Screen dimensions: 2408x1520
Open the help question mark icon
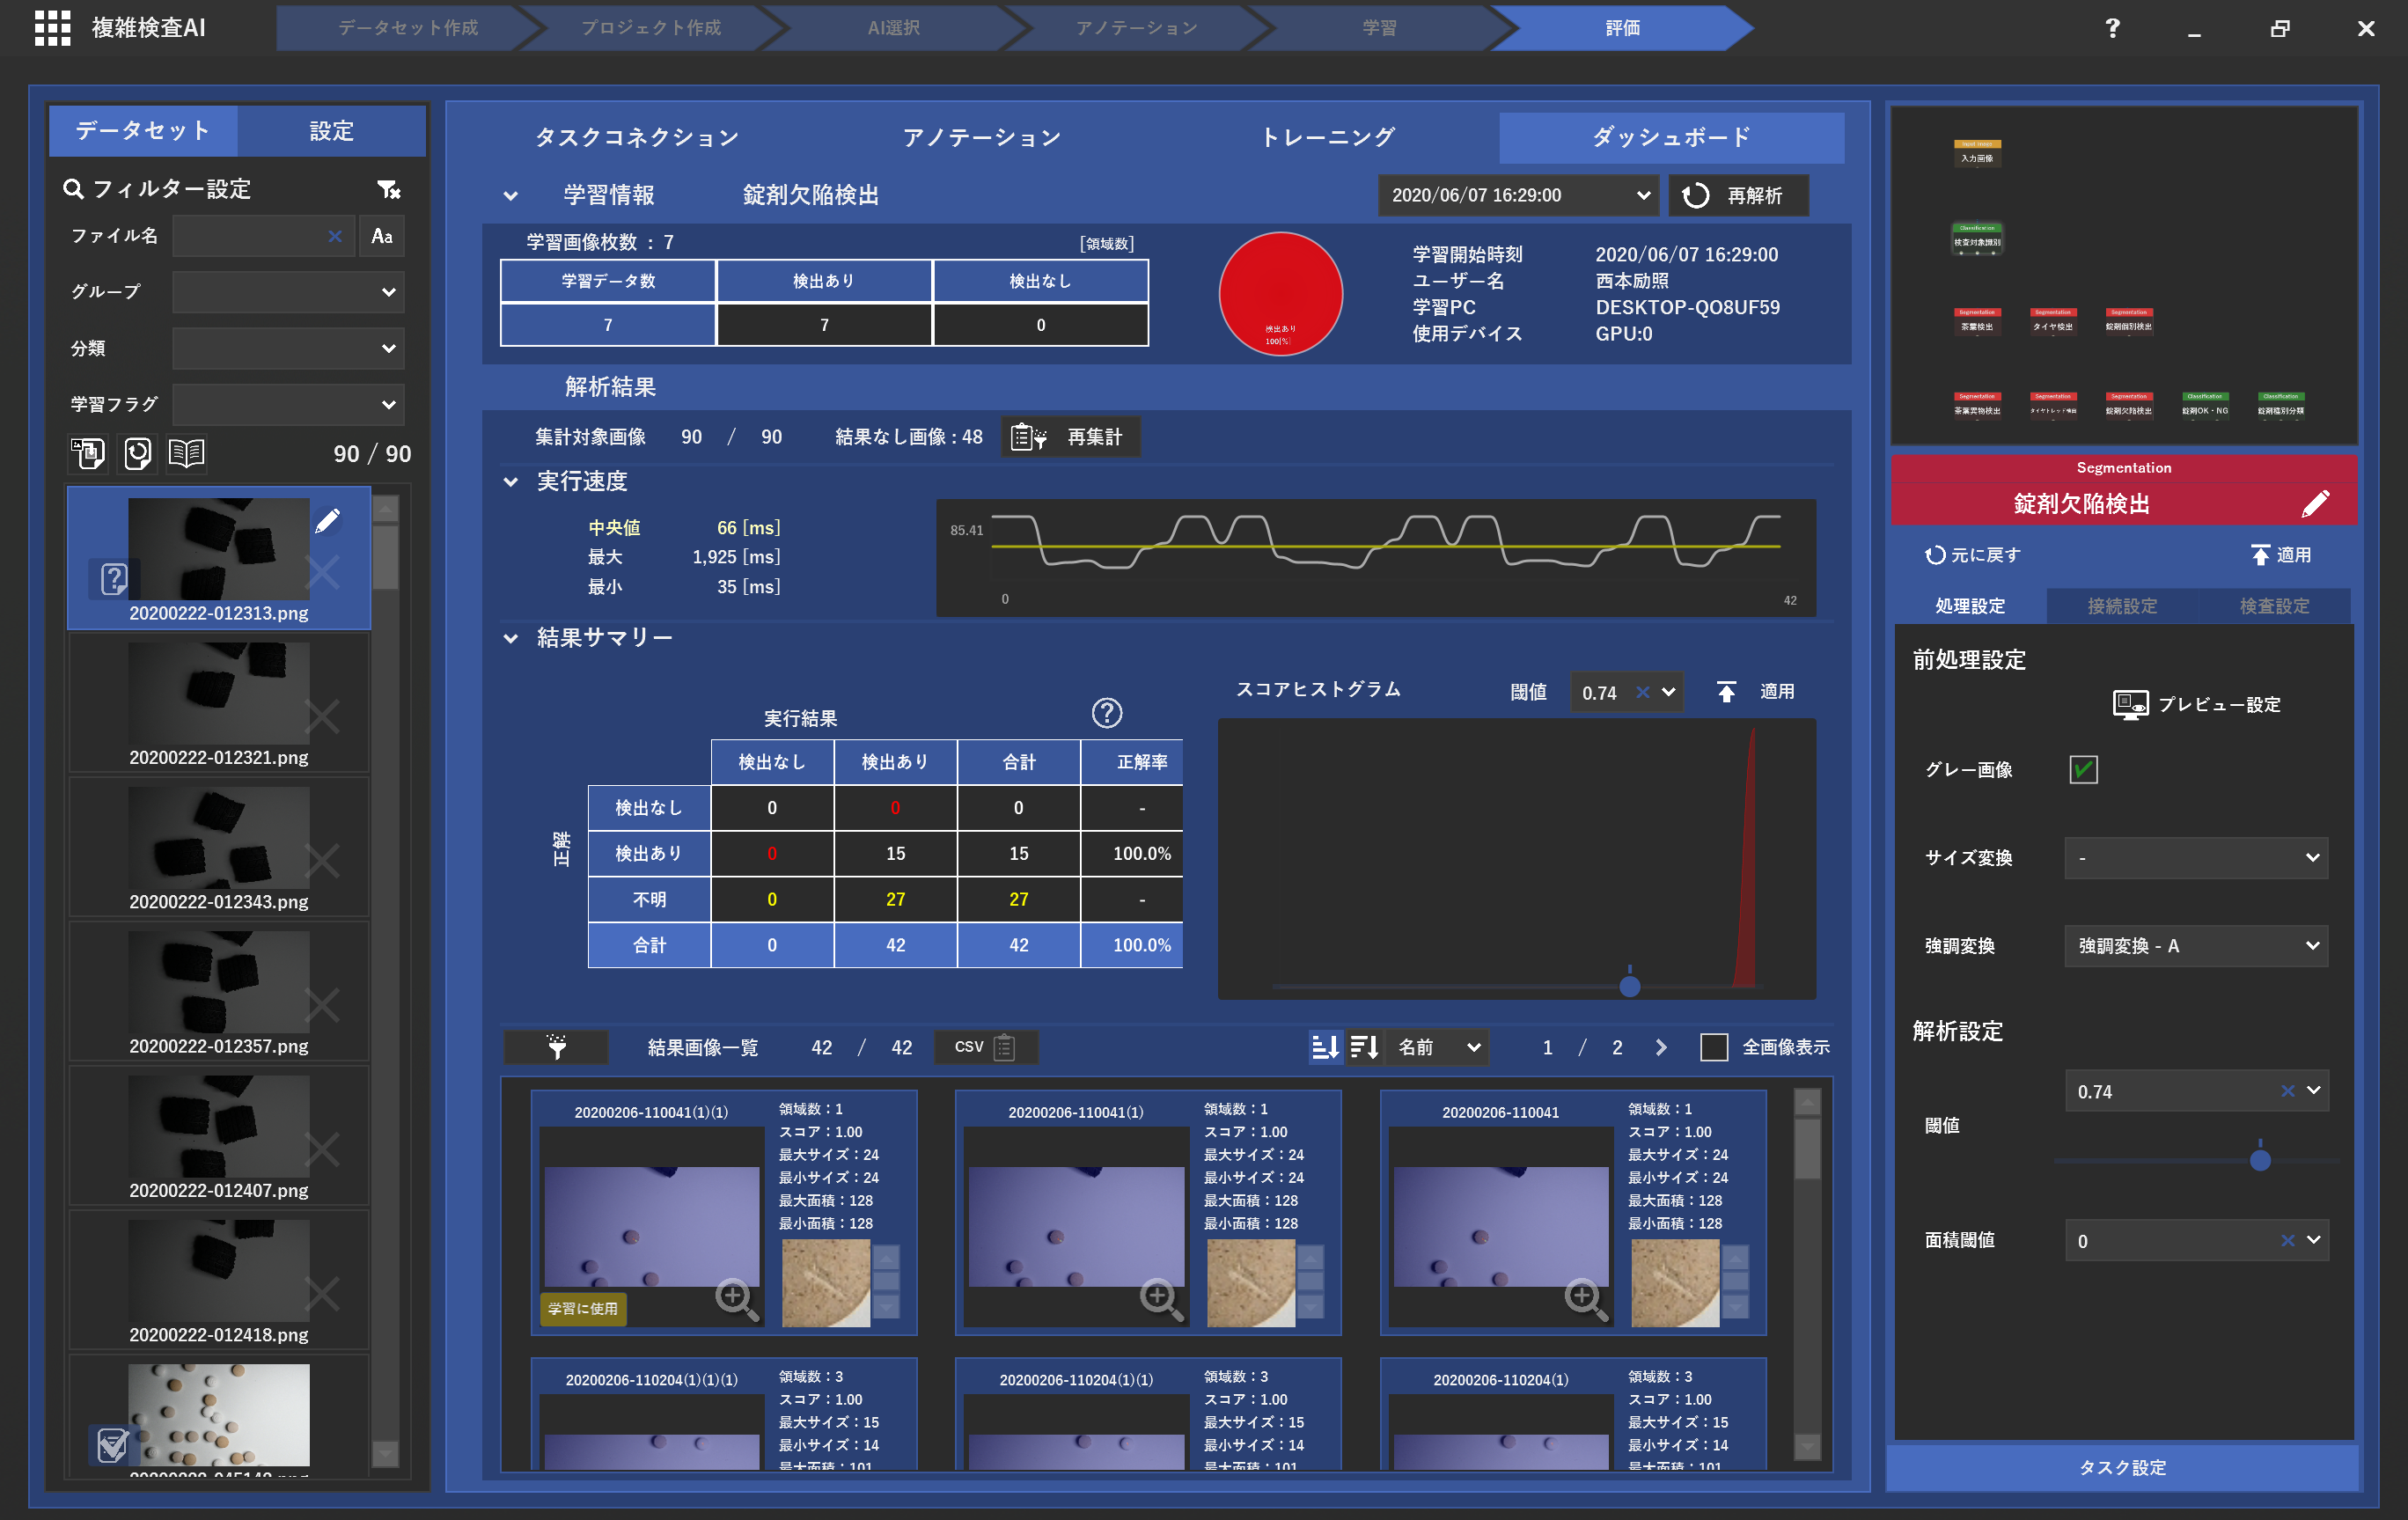click(2112, 28)
